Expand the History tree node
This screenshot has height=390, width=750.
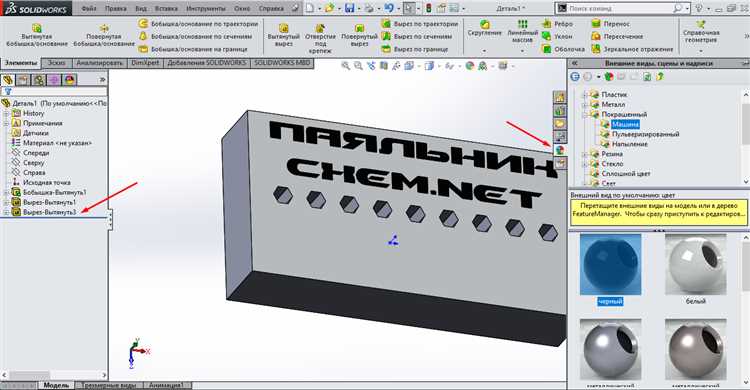(x=6, y=113)
